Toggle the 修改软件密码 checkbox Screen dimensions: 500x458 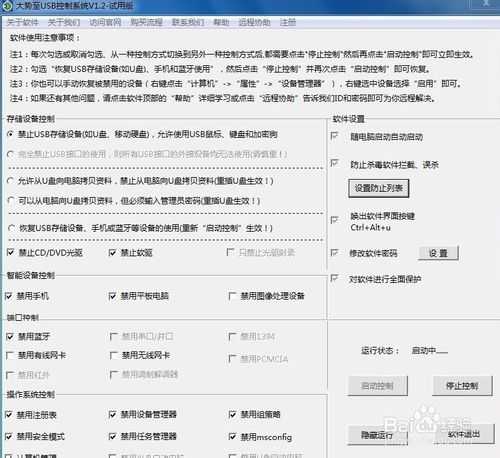334,253
